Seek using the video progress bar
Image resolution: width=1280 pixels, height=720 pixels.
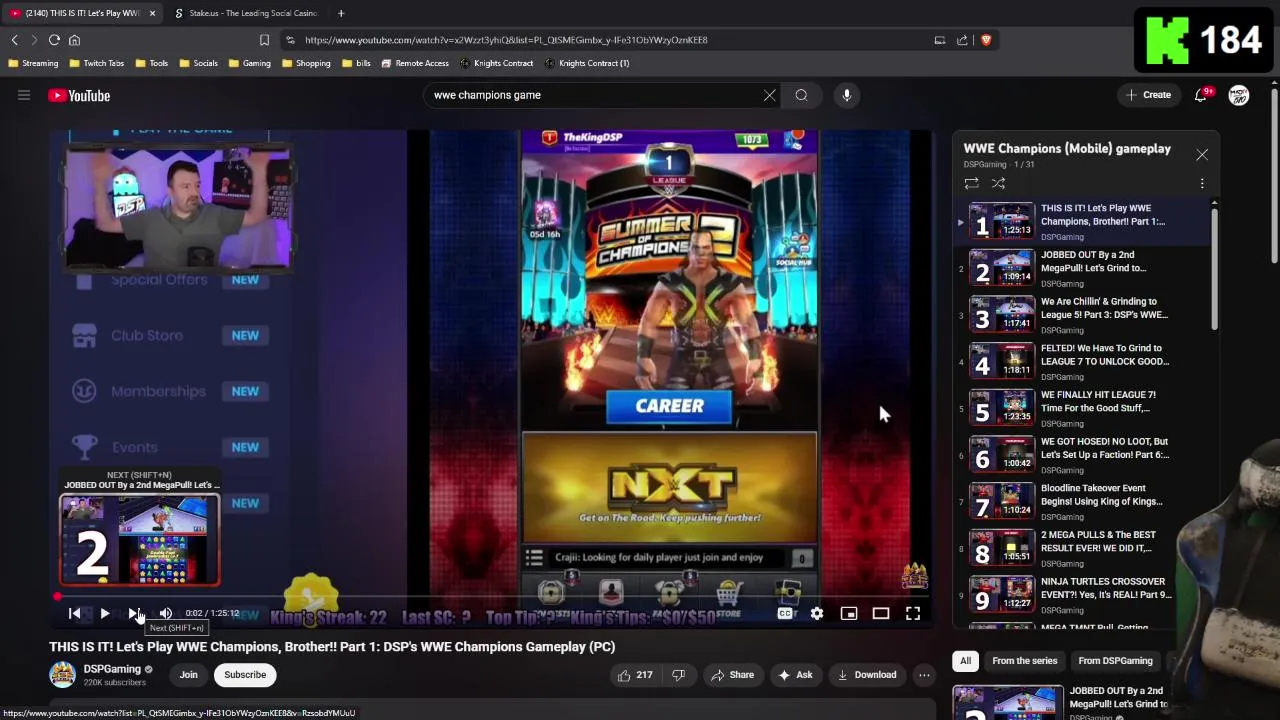[494, 596]
